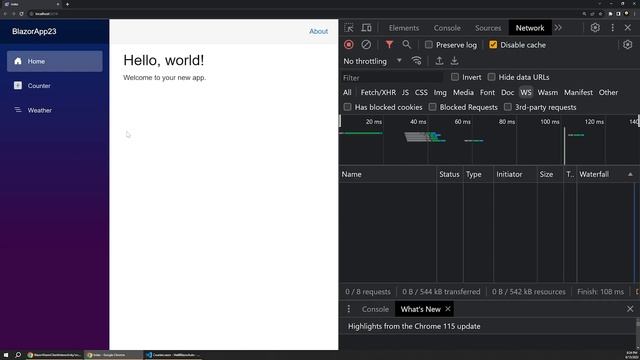Expand more DevTools tabs chevron
640x360 pixels.
[x=558, y=28]
